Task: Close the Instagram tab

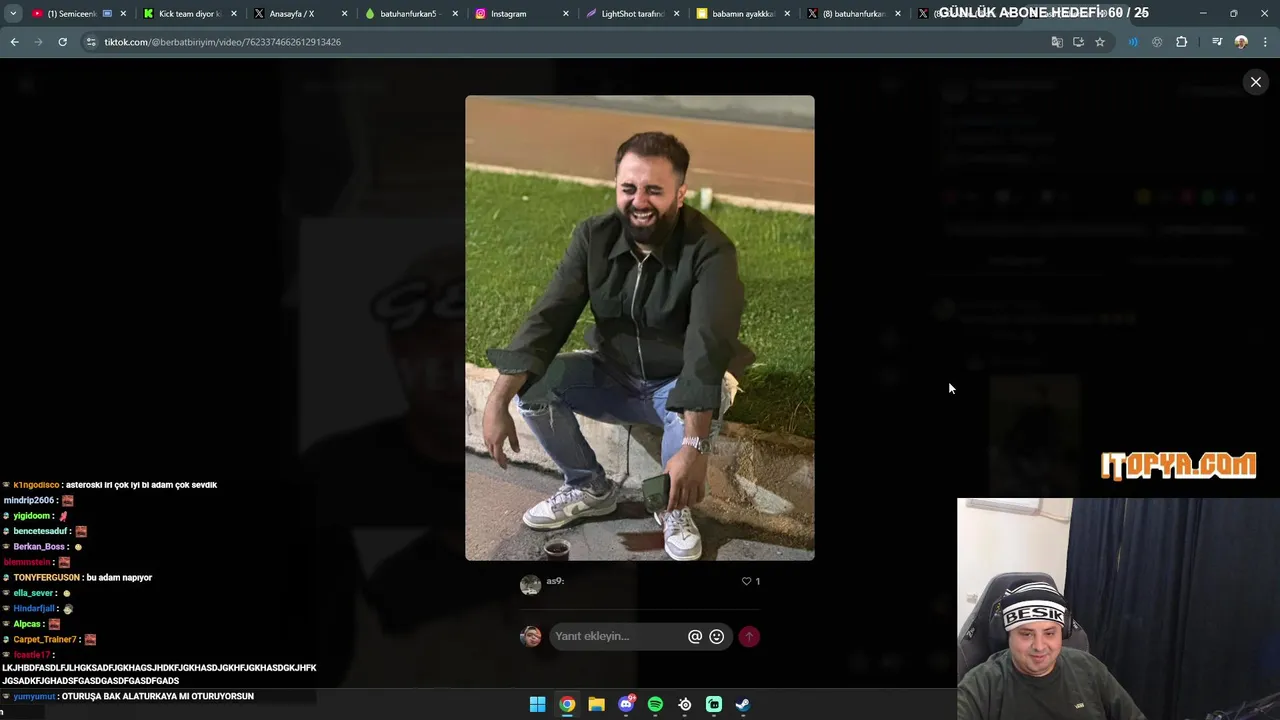Action: 566,14
